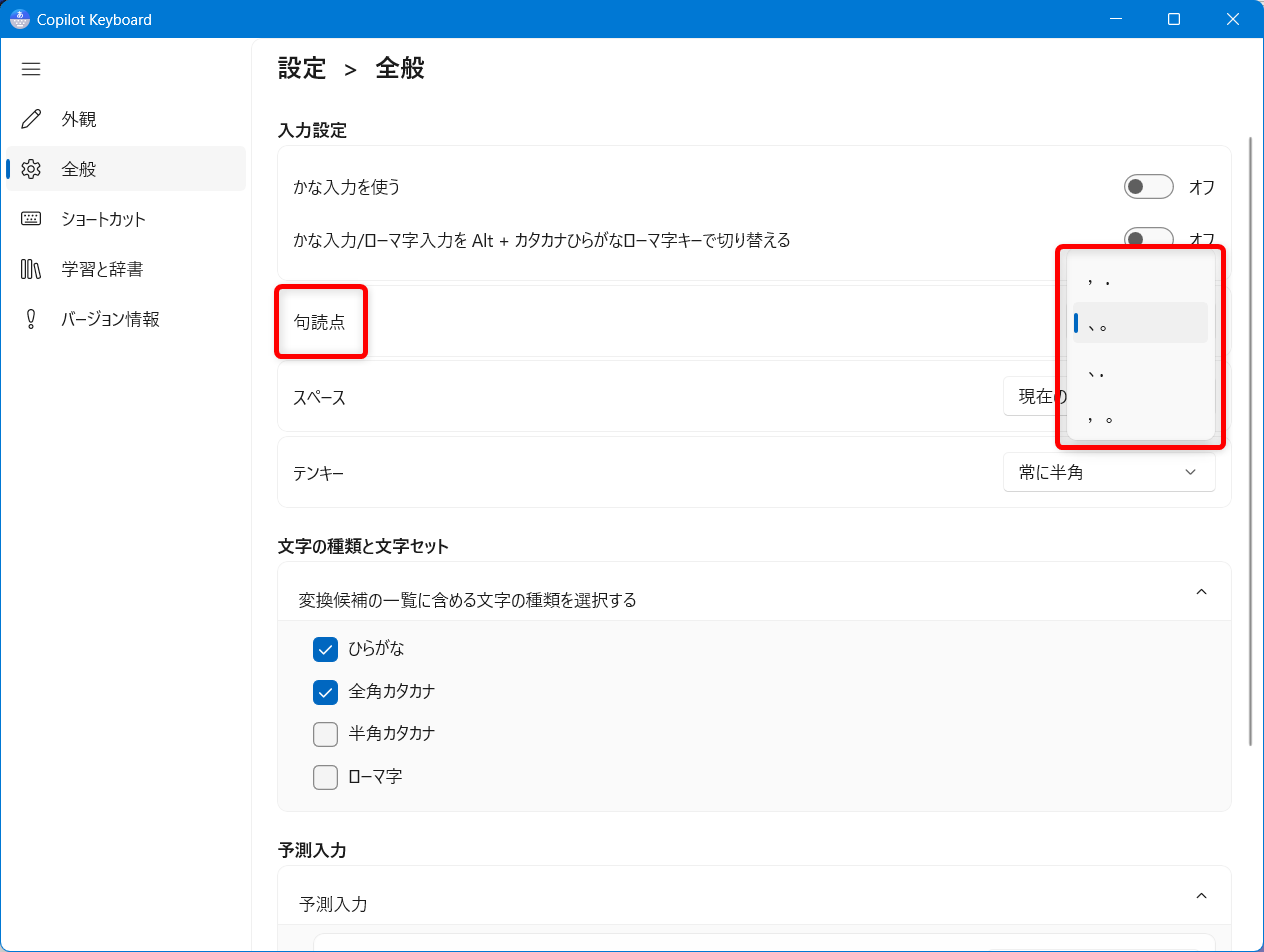This screenshot has height=952, width=1264.
Task: Collapse the 予測入力 expander chevron
Action: [1201, 896]
